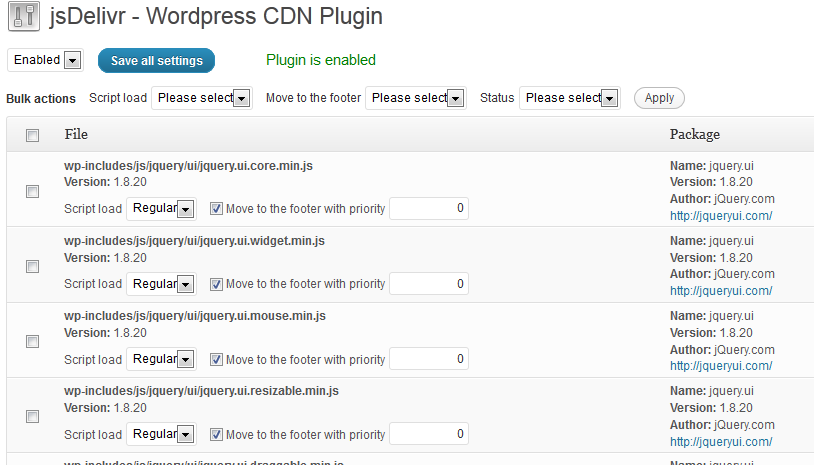Click priority field for jquery.ui.mouse.min.js
The height and width of the screenshot is (465, 814).
(429, 359)
